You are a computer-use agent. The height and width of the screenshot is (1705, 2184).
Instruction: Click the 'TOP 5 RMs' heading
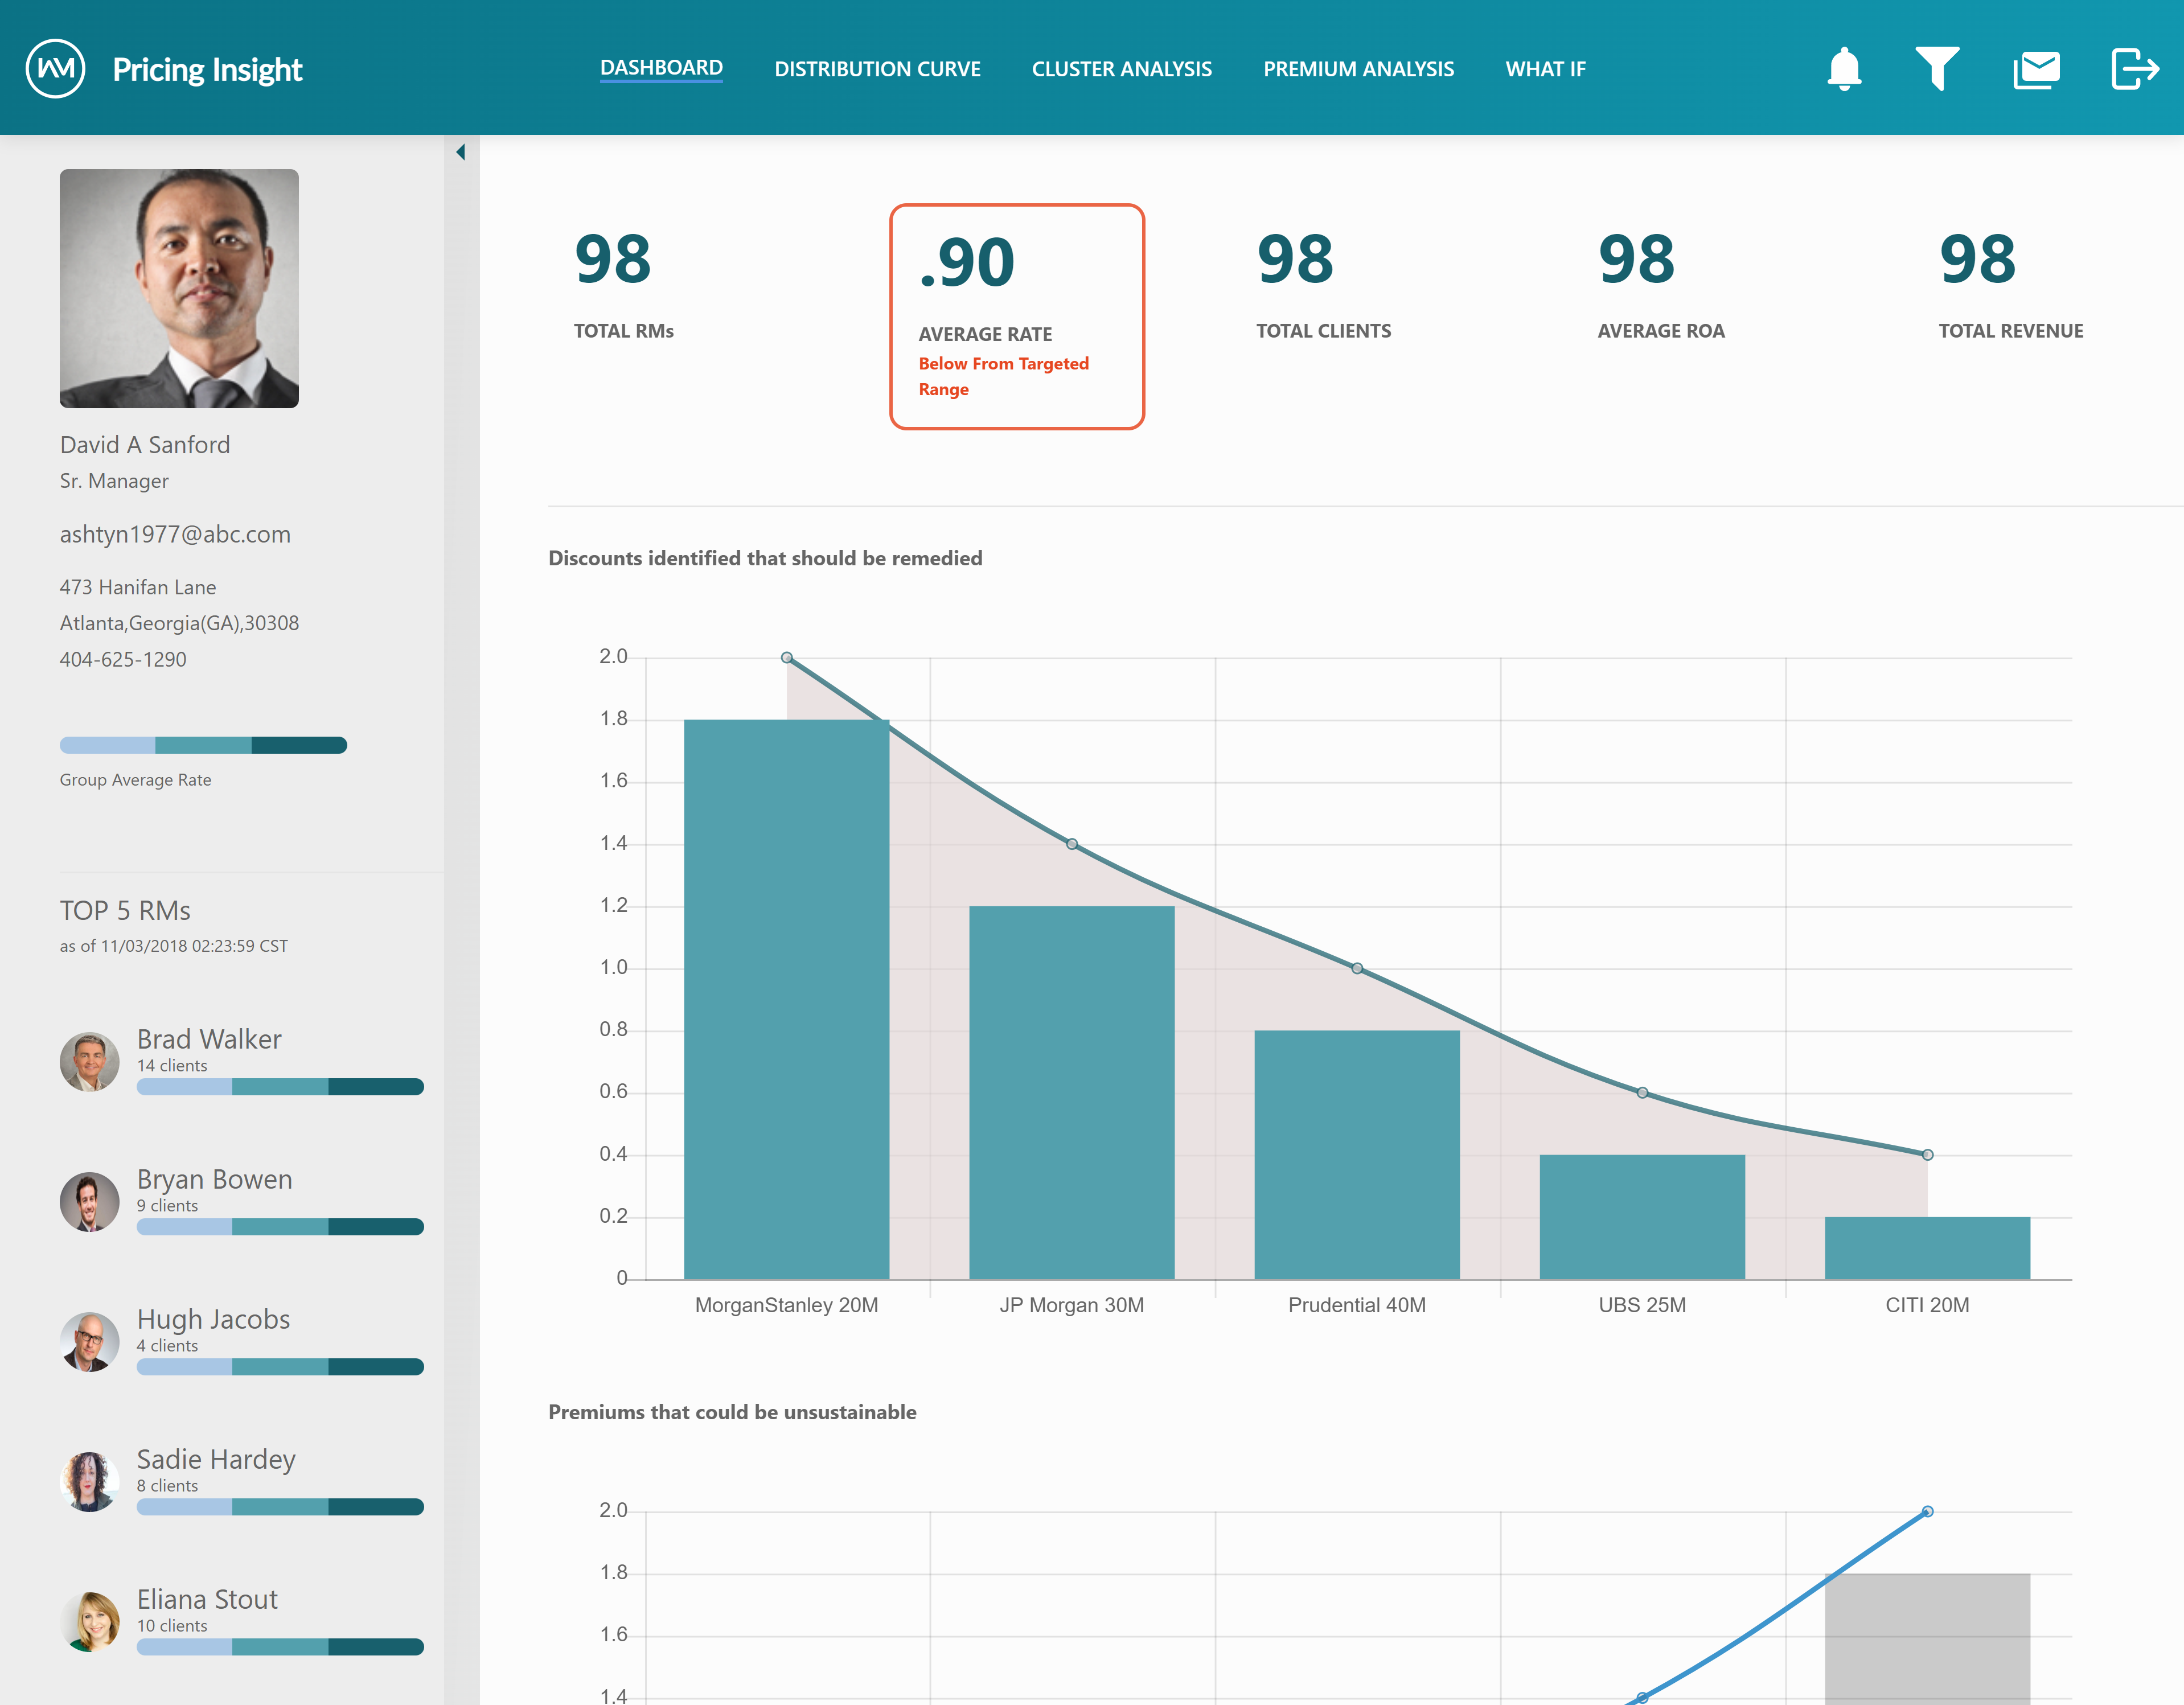125,911
